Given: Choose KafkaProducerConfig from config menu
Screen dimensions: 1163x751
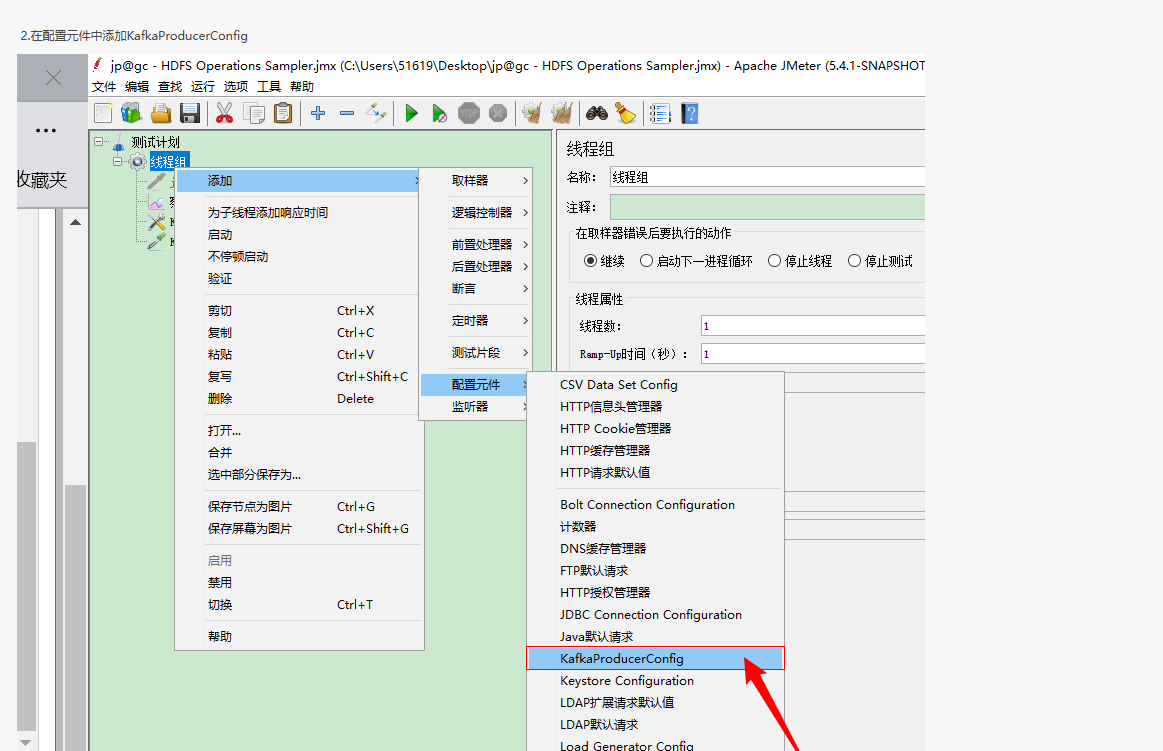Looking at the screenshot, I should [x=655, y=658].
